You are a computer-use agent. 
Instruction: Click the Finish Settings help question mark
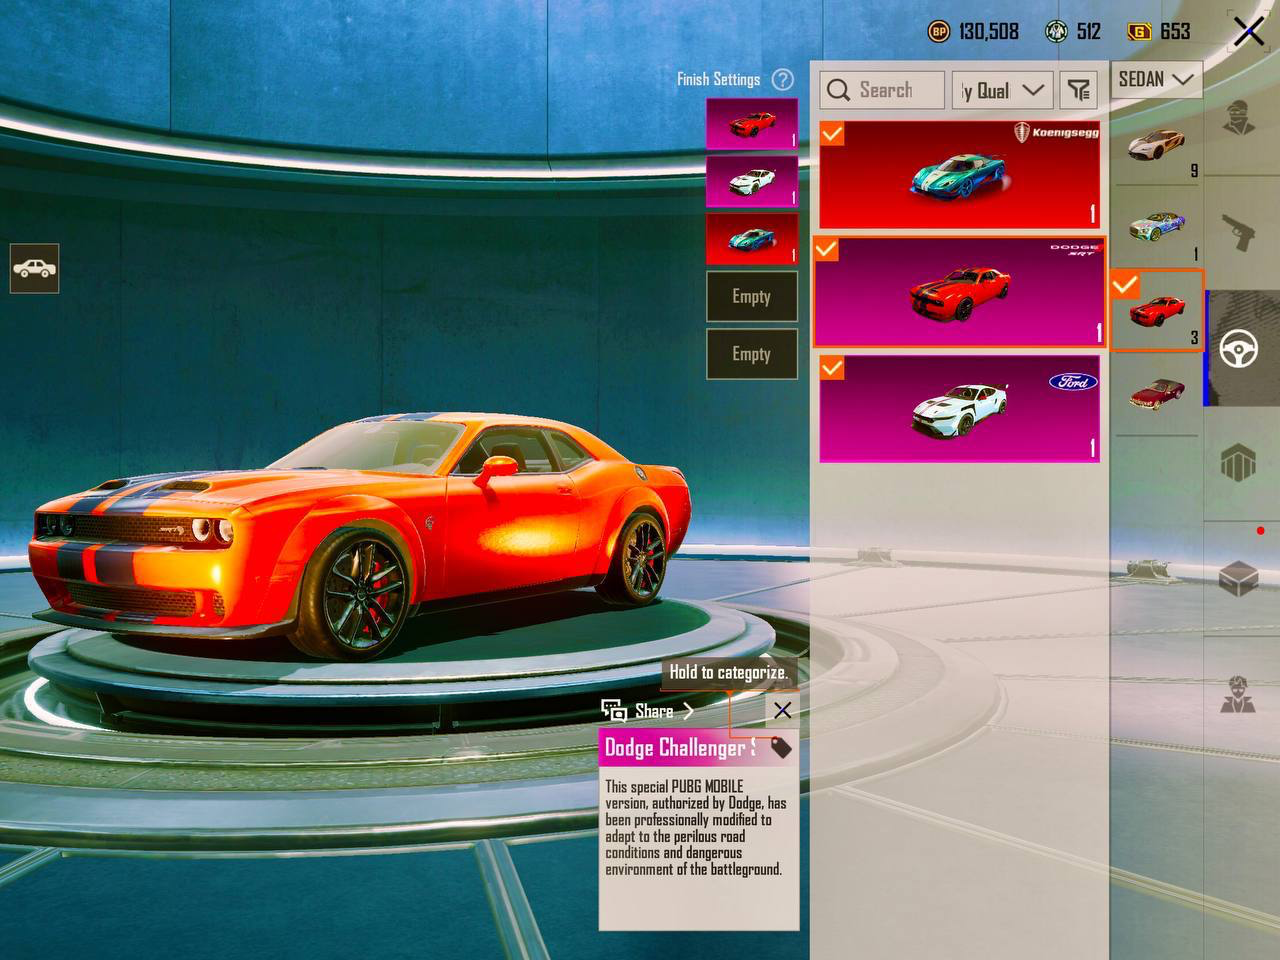pos(783,79)
